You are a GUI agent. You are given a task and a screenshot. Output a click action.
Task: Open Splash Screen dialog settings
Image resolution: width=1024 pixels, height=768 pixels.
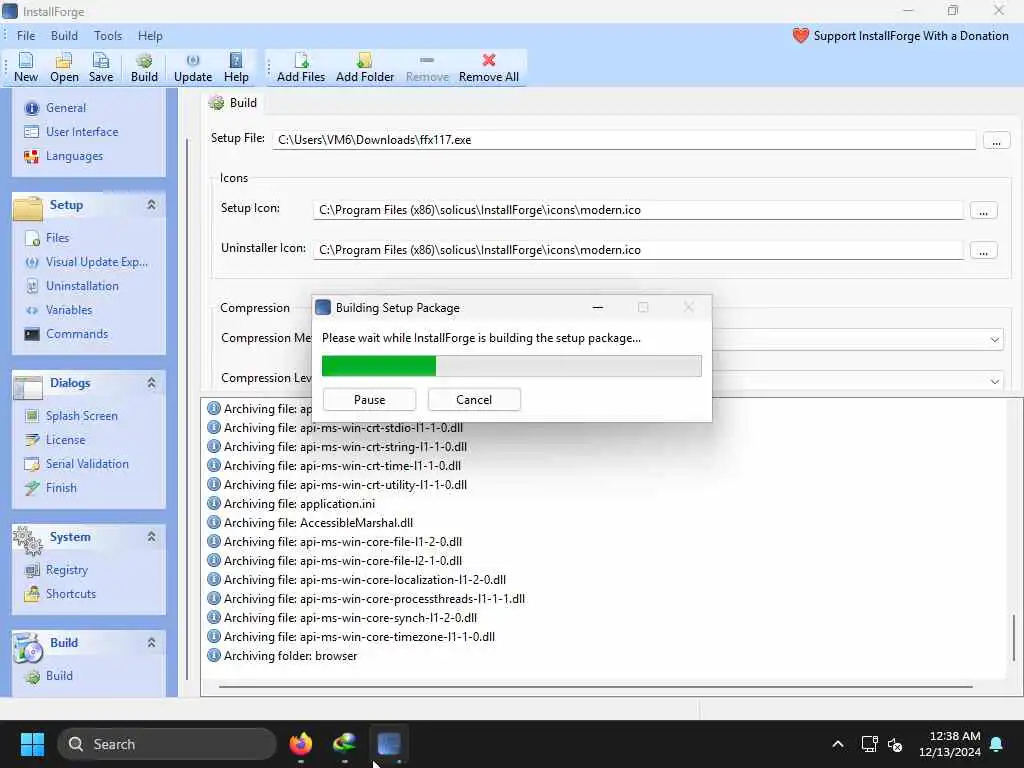pyautogui.click(x=81, y=416)
